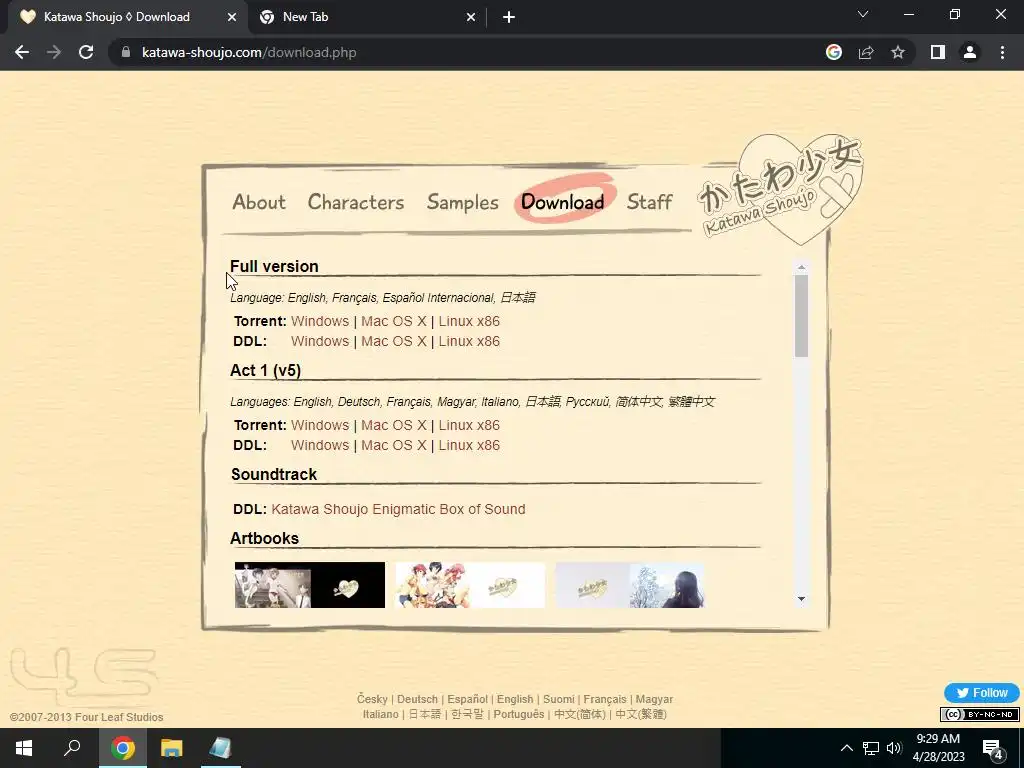The height and width of the screenshot is (768, 1024).
Task: Open the Chrome three-dot menu
Action: 1002,52
